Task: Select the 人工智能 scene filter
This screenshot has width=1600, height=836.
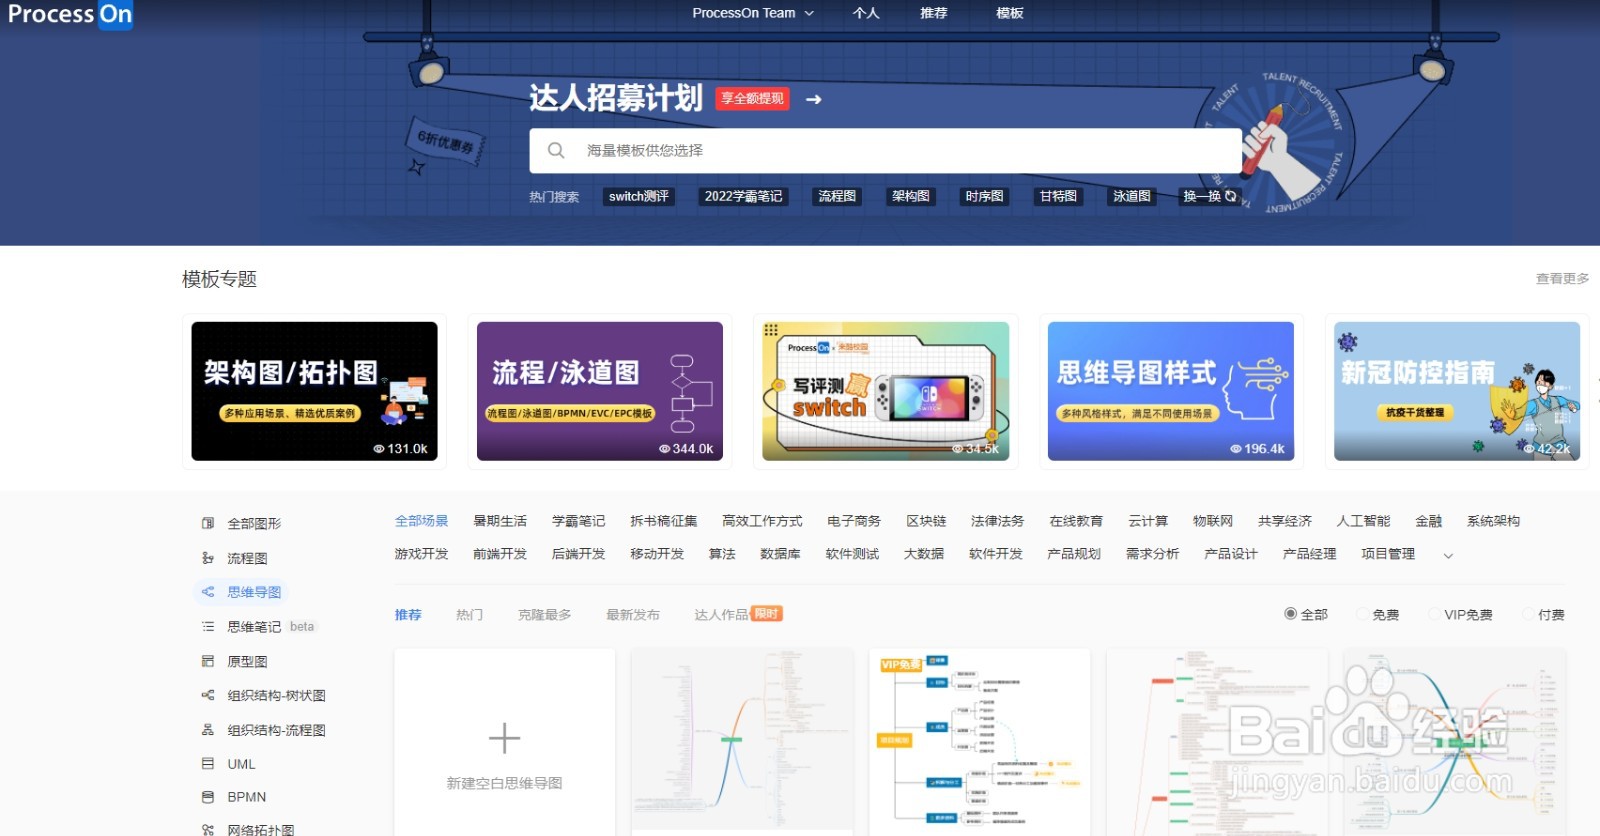Action: click(x=1363, y=521)
